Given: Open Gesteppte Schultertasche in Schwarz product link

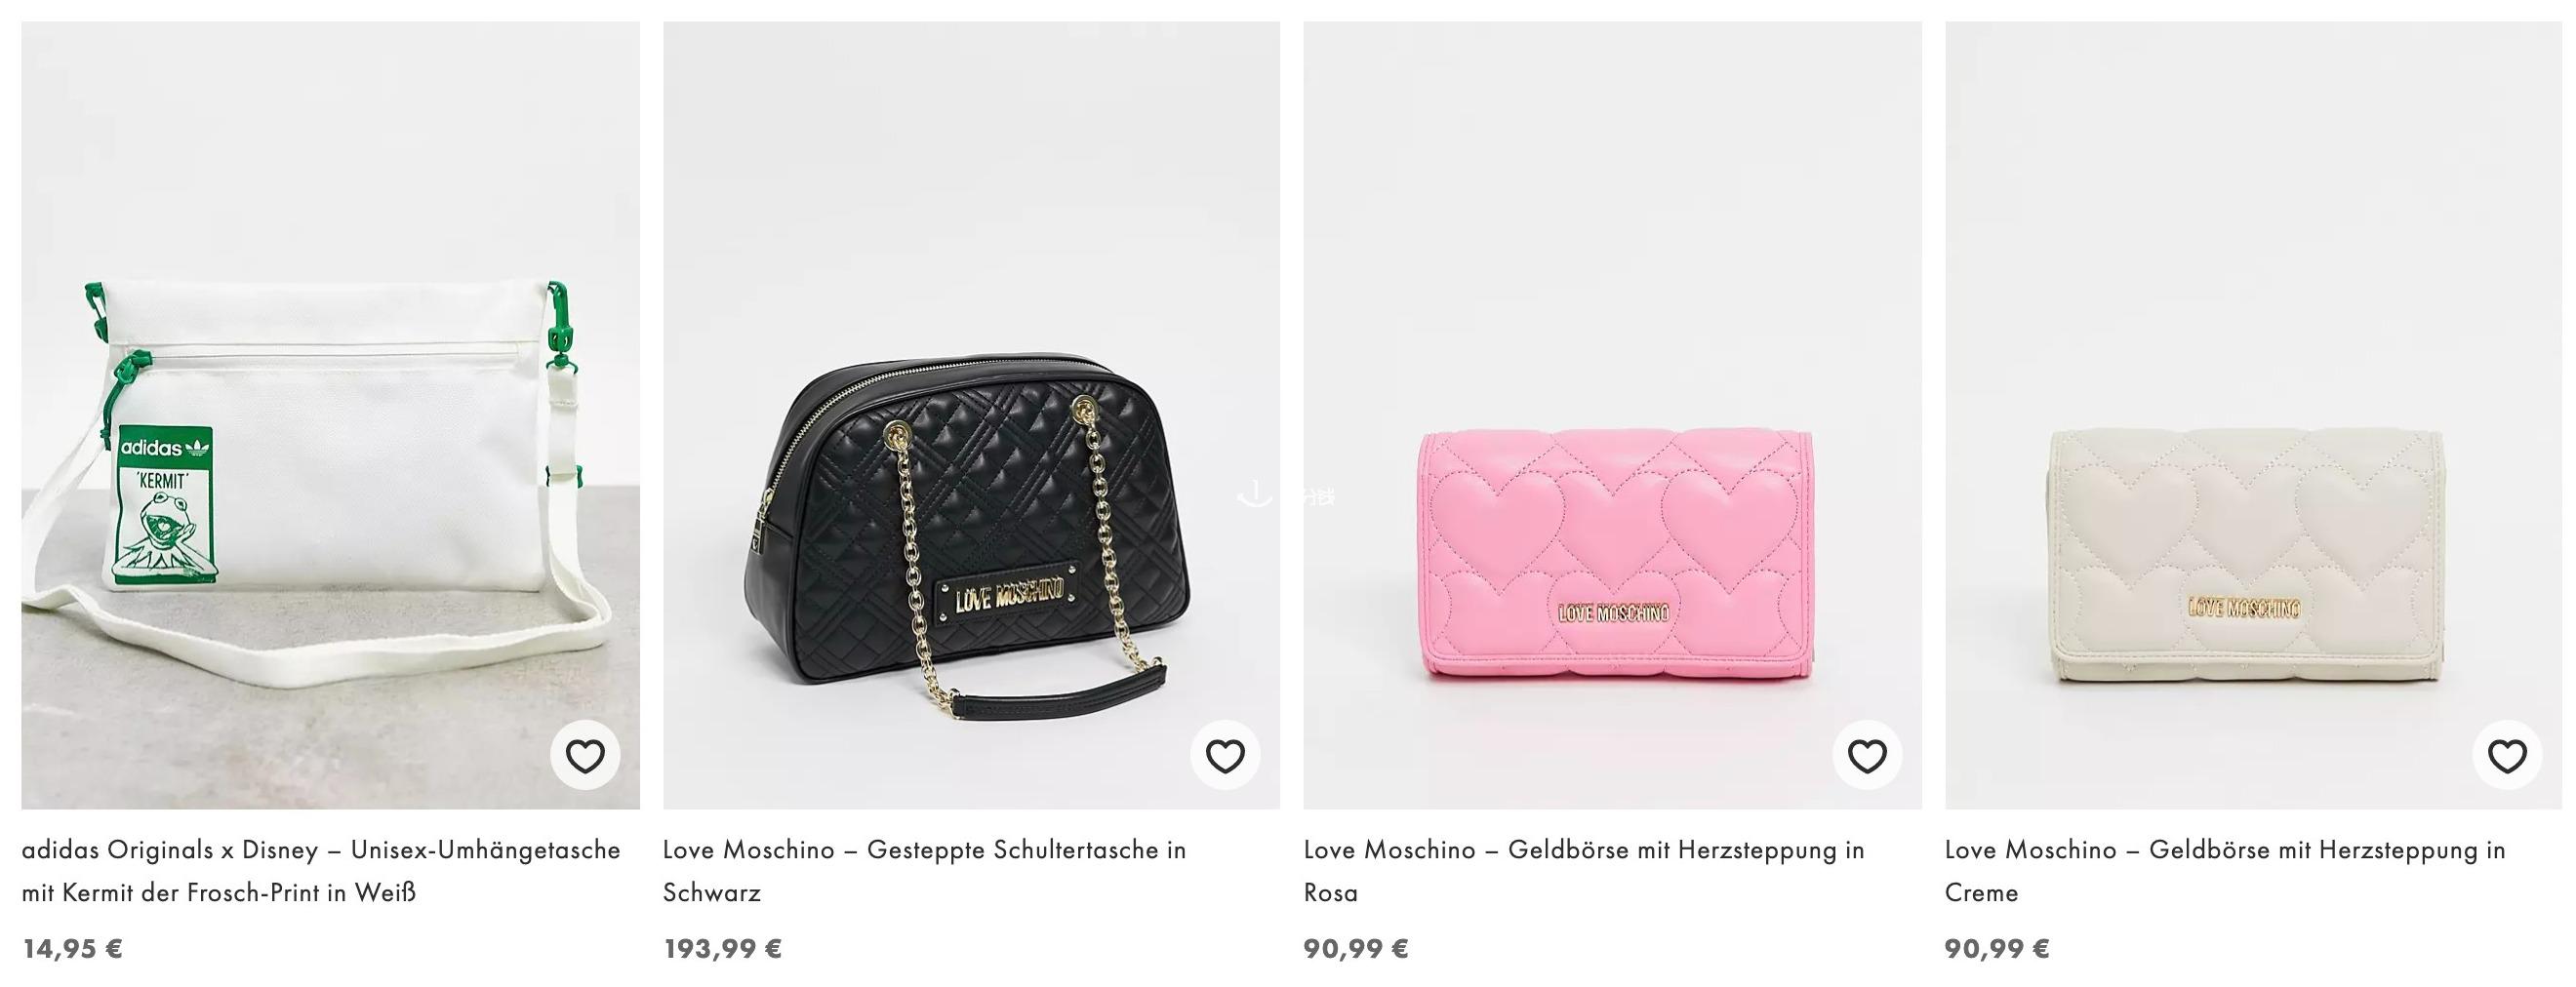Looking at the screenshot, I should click(x=924, y=871).
